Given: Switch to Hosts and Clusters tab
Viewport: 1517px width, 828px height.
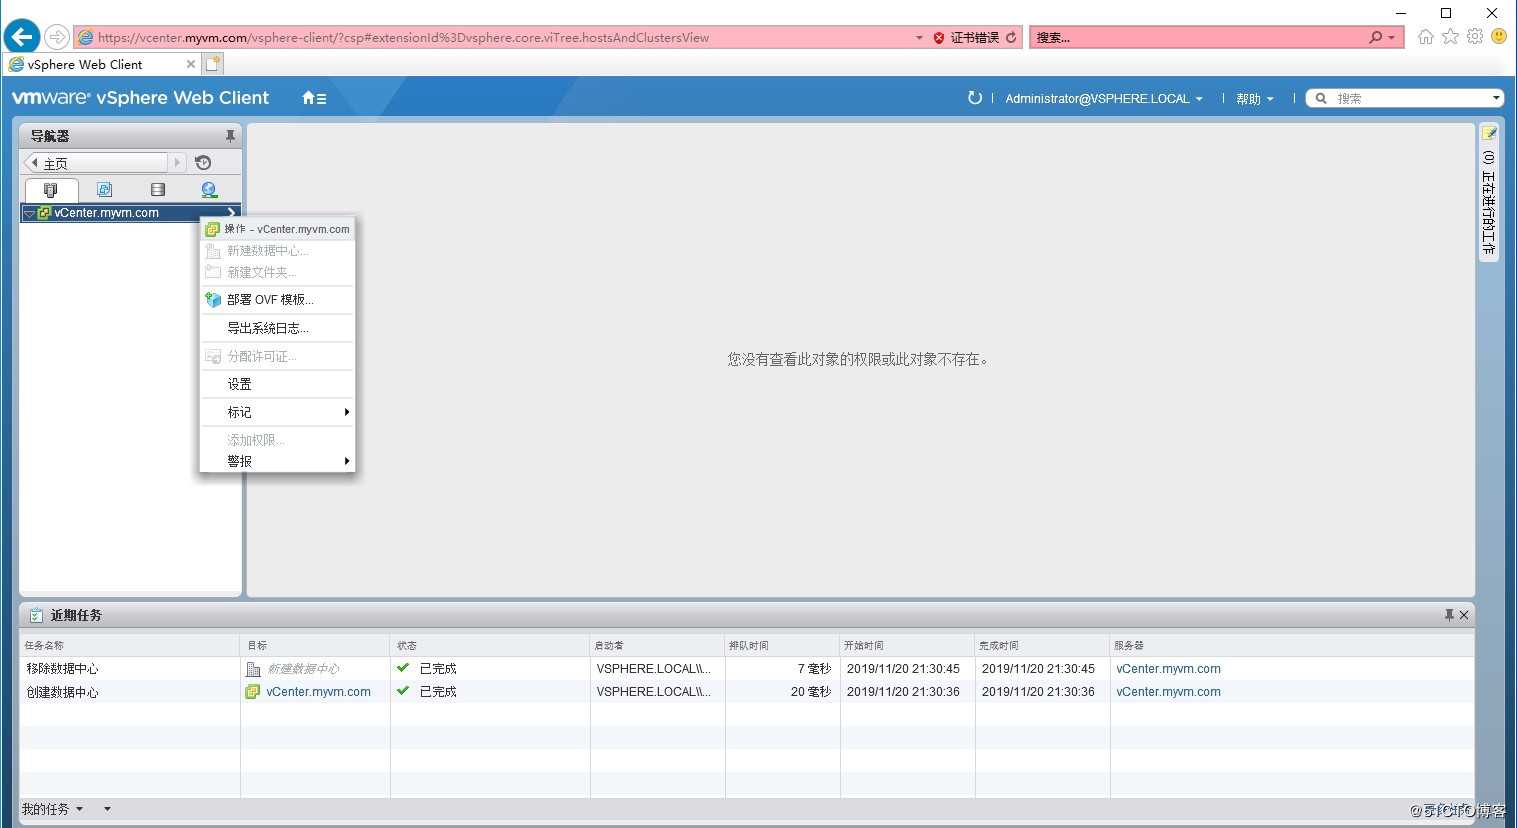Looking at the screenshot, I should 51,190.
